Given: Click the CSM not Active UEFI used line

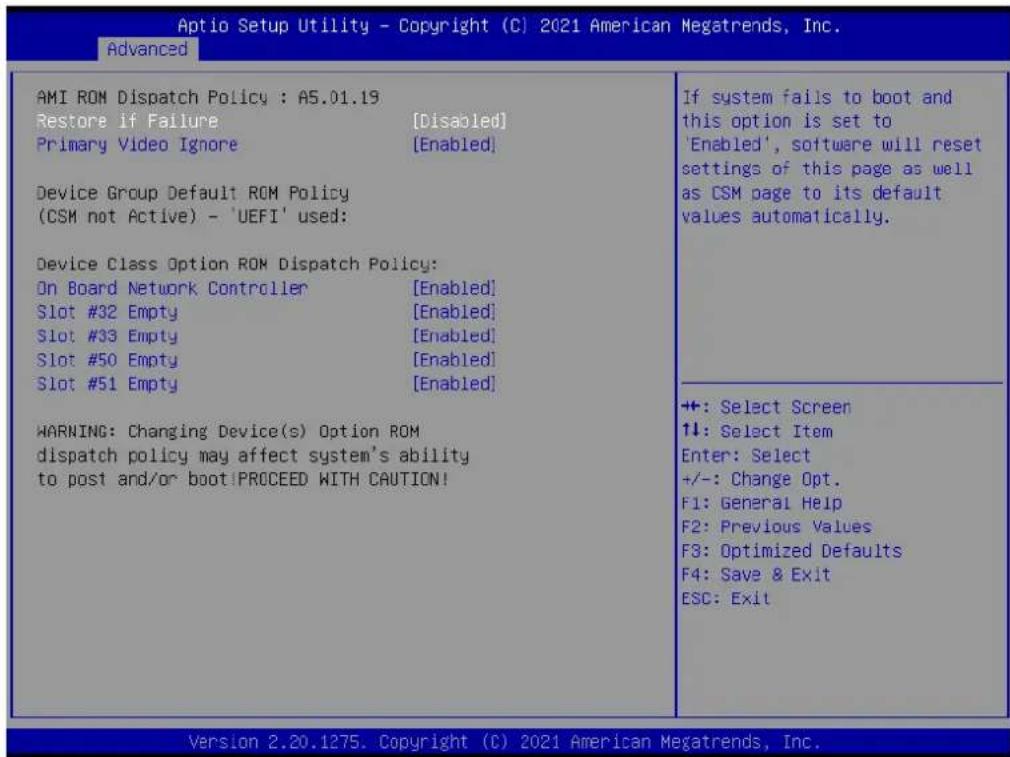Looking at the screenshot, I should 192,216.
